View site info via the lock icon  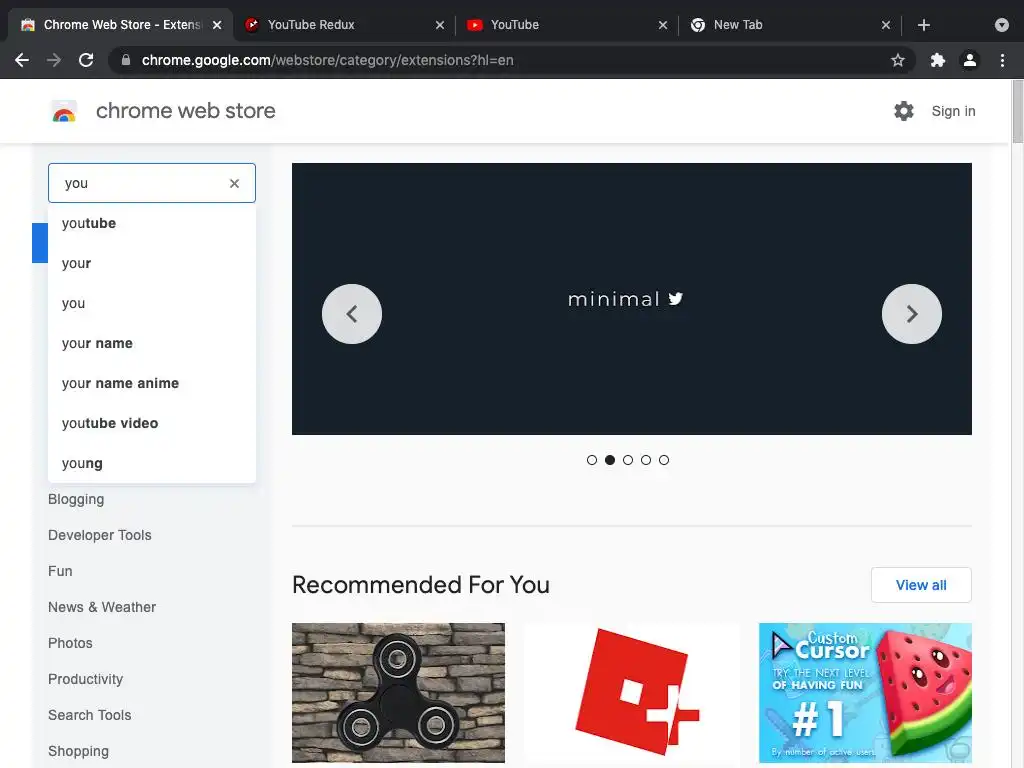click(126, 60)
